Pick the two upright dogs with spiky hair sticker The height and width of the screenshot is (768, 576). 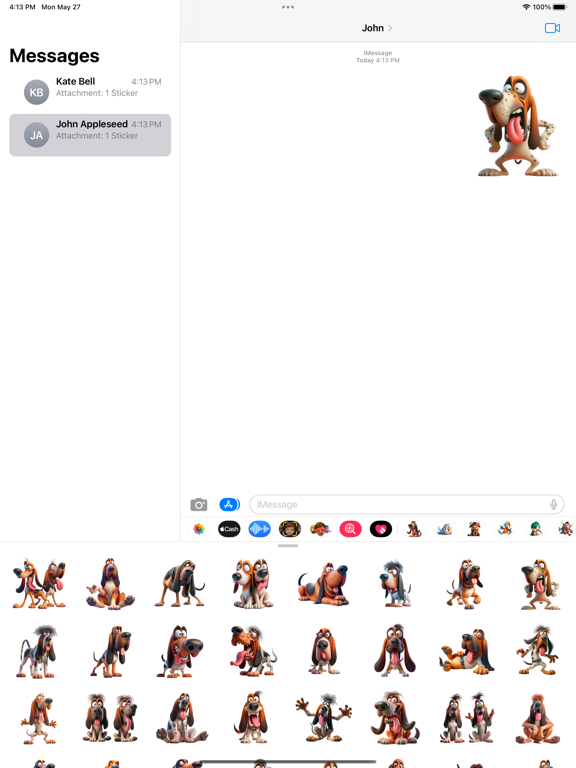point(467,718)
